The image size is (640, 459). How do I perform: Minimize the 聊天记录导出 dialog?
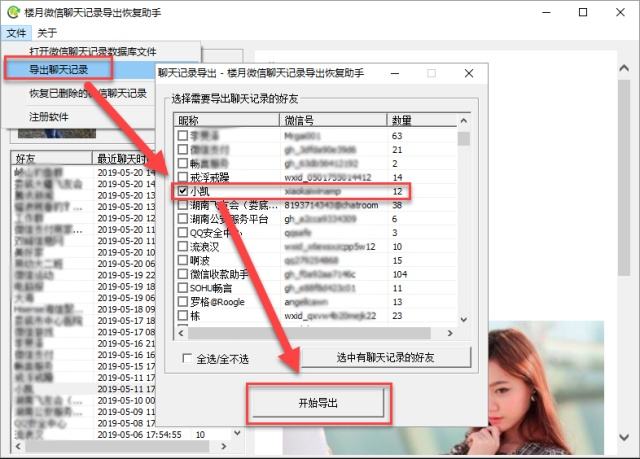point(395,73)
